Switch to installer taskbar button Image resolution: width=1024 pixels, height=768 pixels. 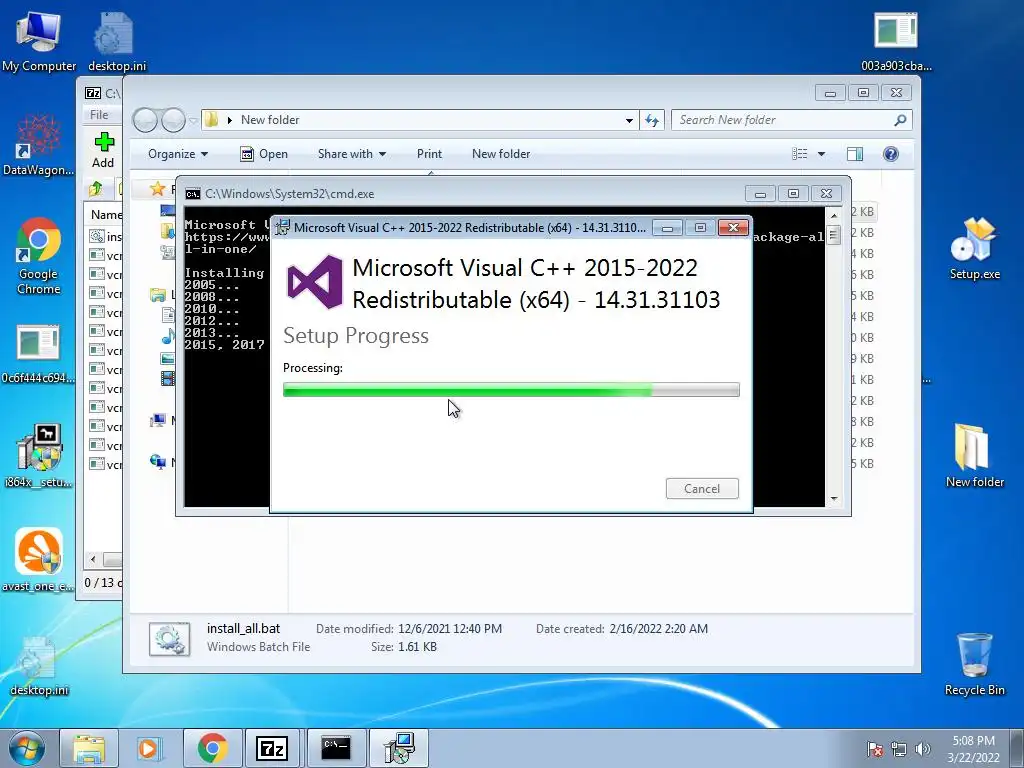pos(398,748)
